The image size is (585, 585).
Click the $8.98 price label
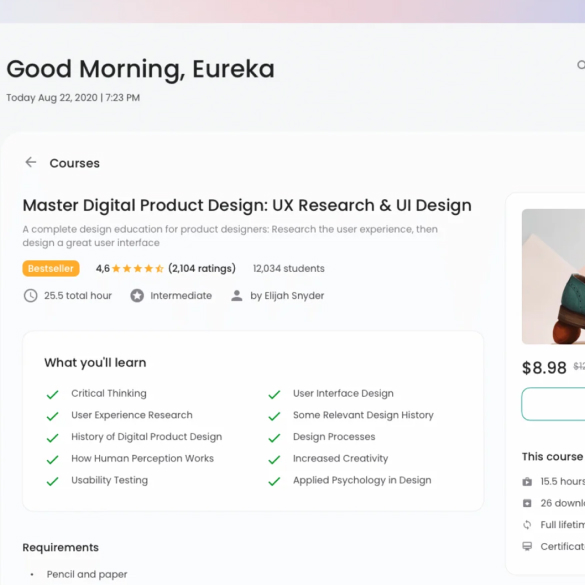[x=544, y=368]
